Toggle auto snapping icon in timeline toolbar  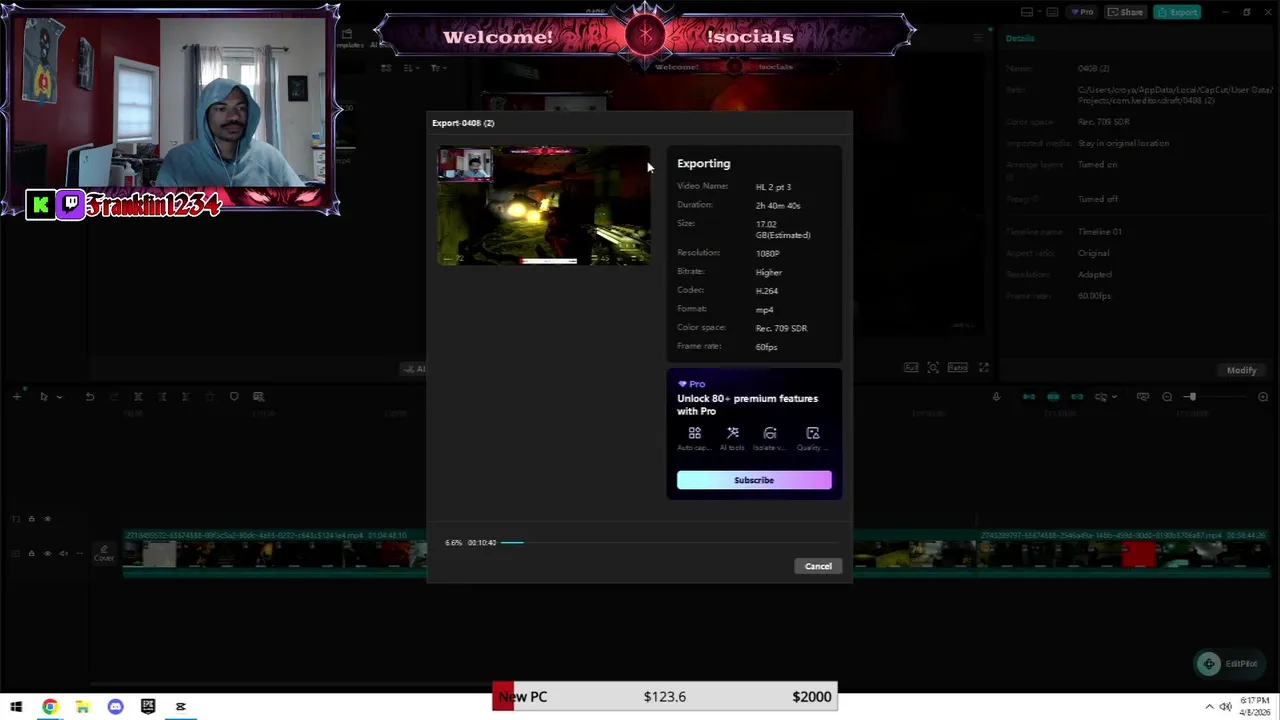click(x=1053, y=397)
